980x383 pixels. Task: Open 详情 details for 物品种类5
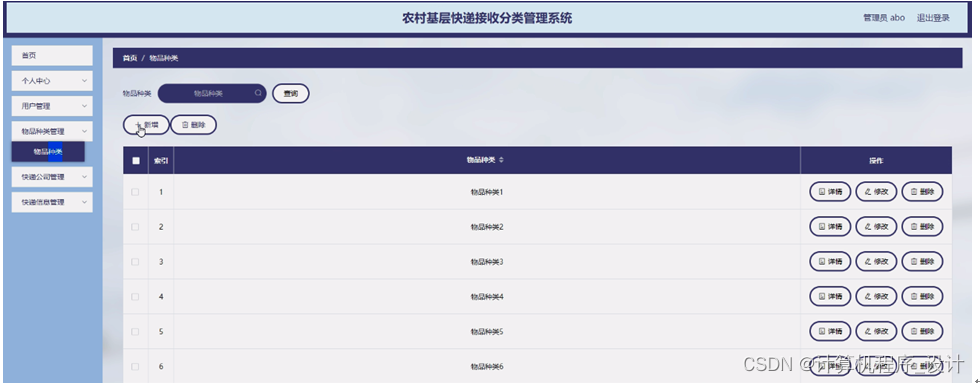tap(830, 332)
